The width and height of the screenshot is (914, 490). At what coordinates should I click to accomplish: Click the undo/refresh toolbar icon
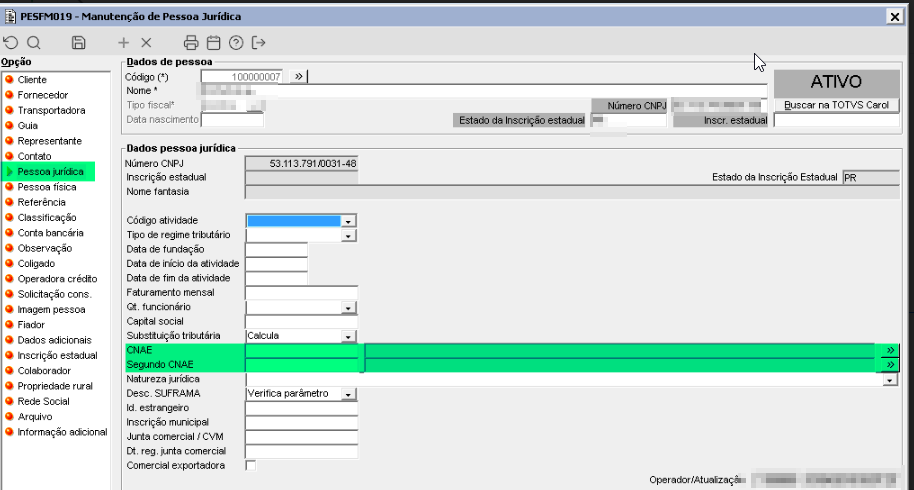(x=10, y=43)
